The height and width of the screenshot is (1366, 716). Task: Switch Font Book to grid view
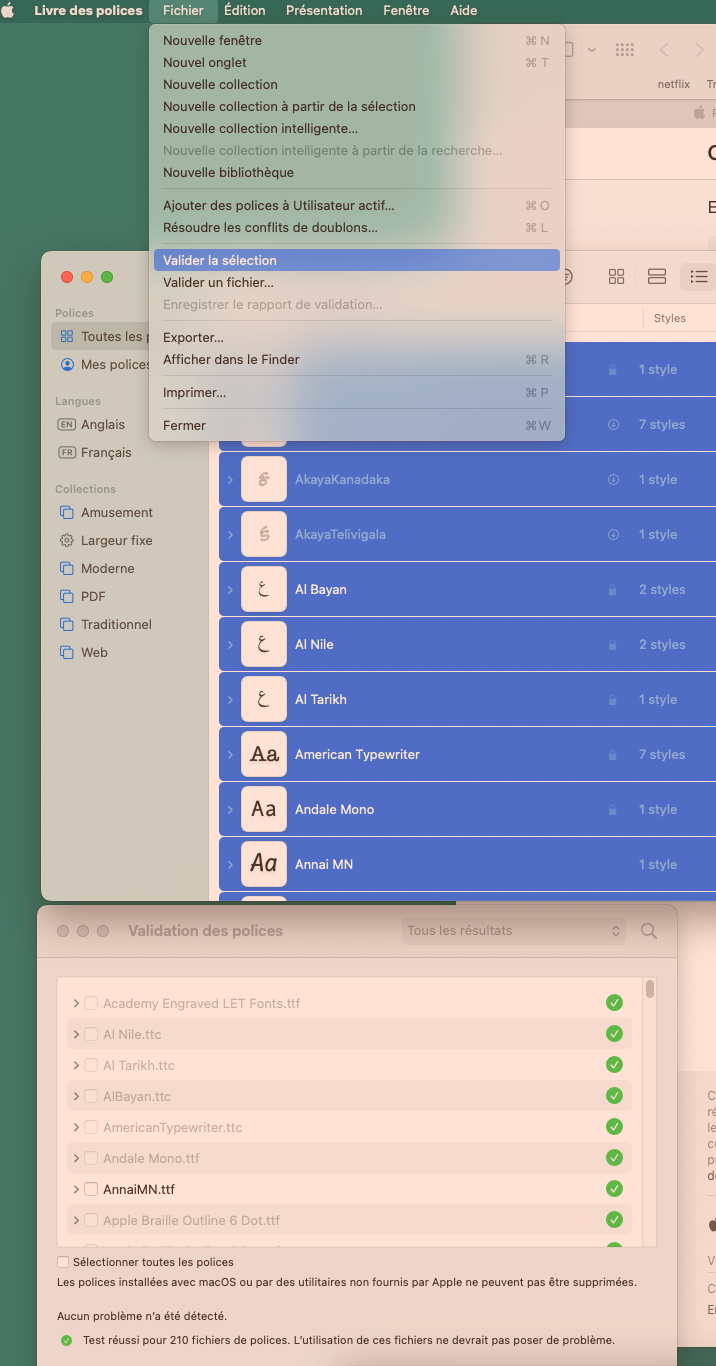[x=617, y=277]
